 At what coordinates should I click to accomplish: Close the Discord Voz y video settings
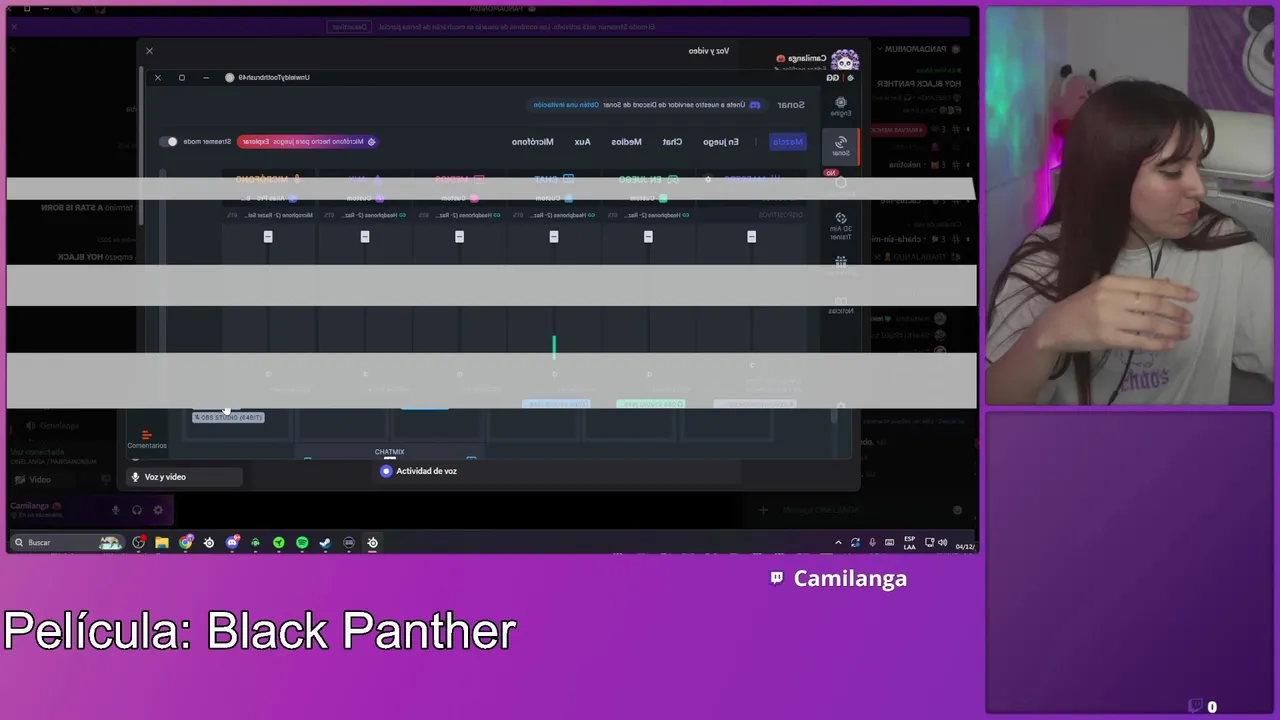pos(149,51)
